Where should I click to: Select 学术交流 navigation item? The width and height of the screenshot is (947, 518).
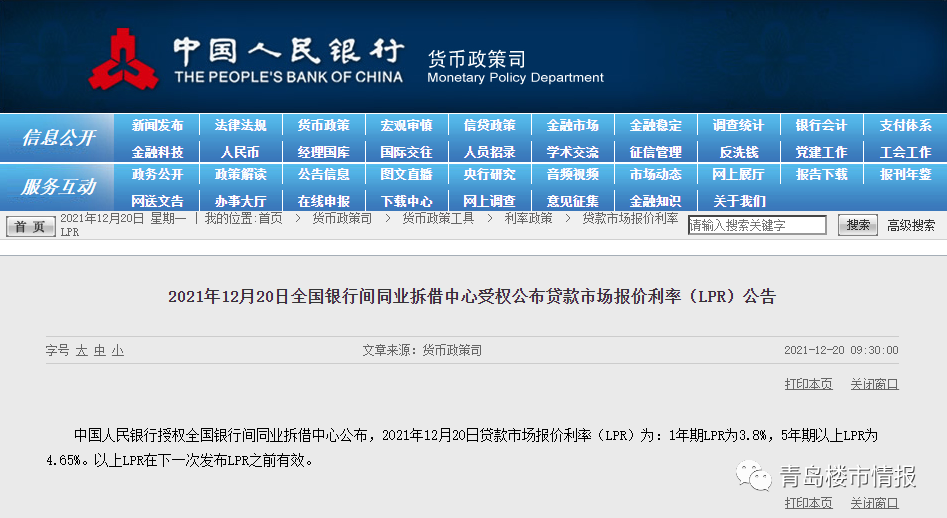coord(573,152)
